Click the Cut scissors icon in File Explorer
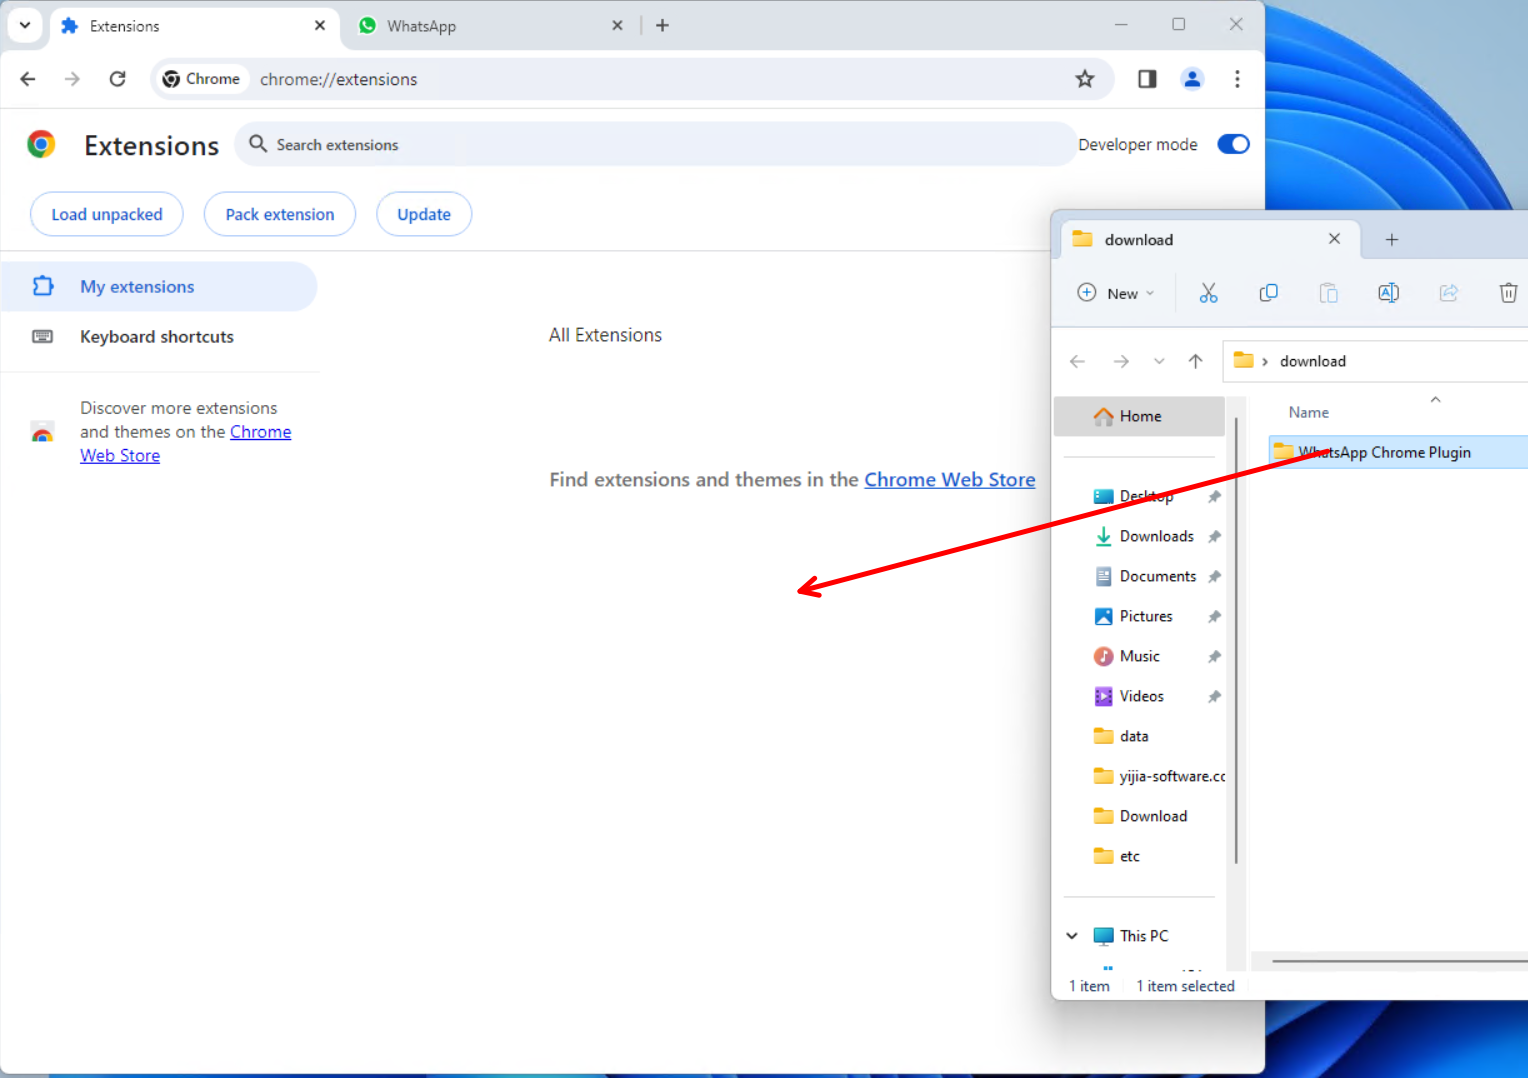 tap(1208, 293)
